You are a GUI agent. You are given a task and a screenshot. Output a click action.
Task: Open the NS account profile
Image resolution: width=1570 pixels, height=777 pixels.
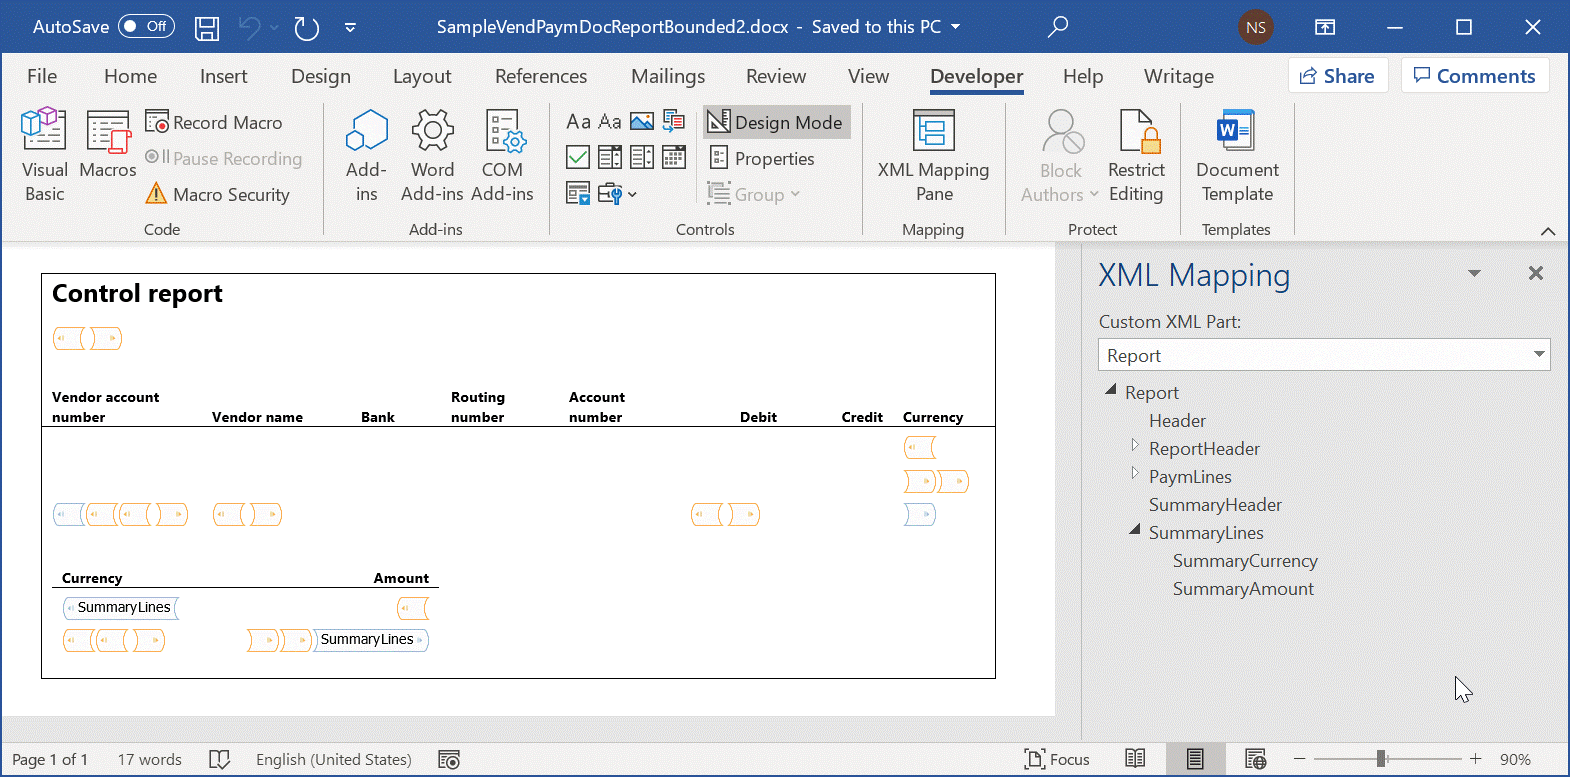pyautogui.click(x=1256, y=27)
